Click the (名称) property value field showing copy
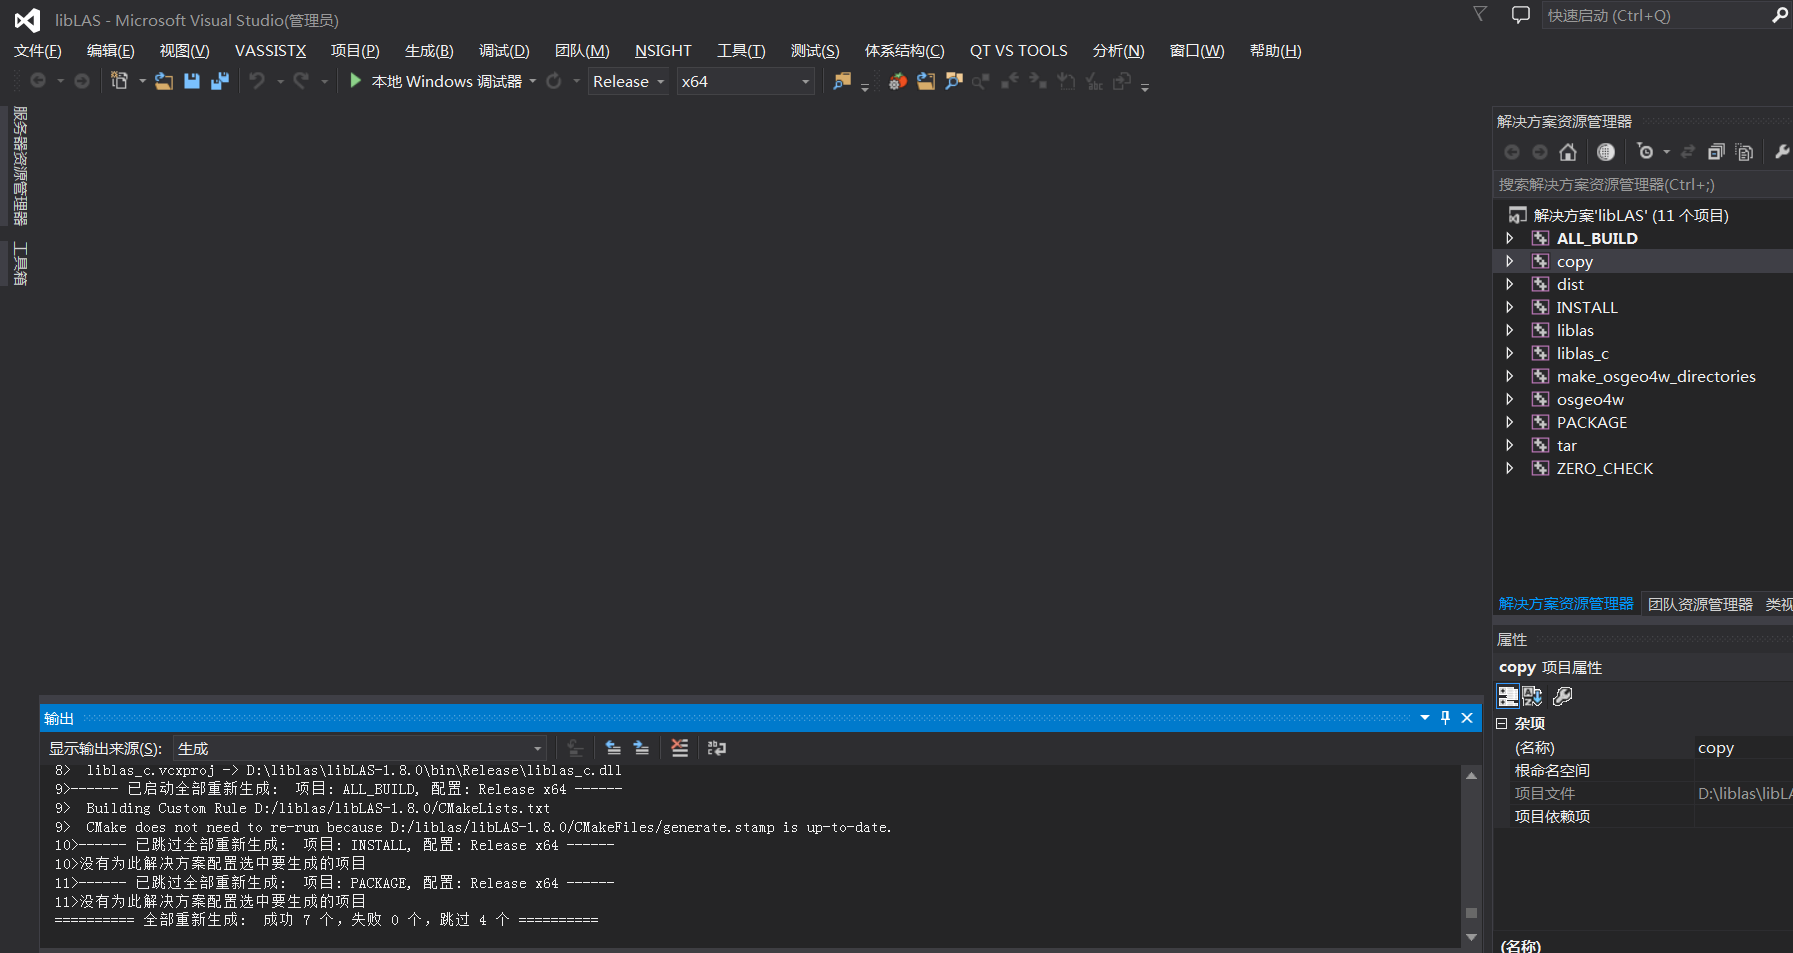 pos(1743,747)
